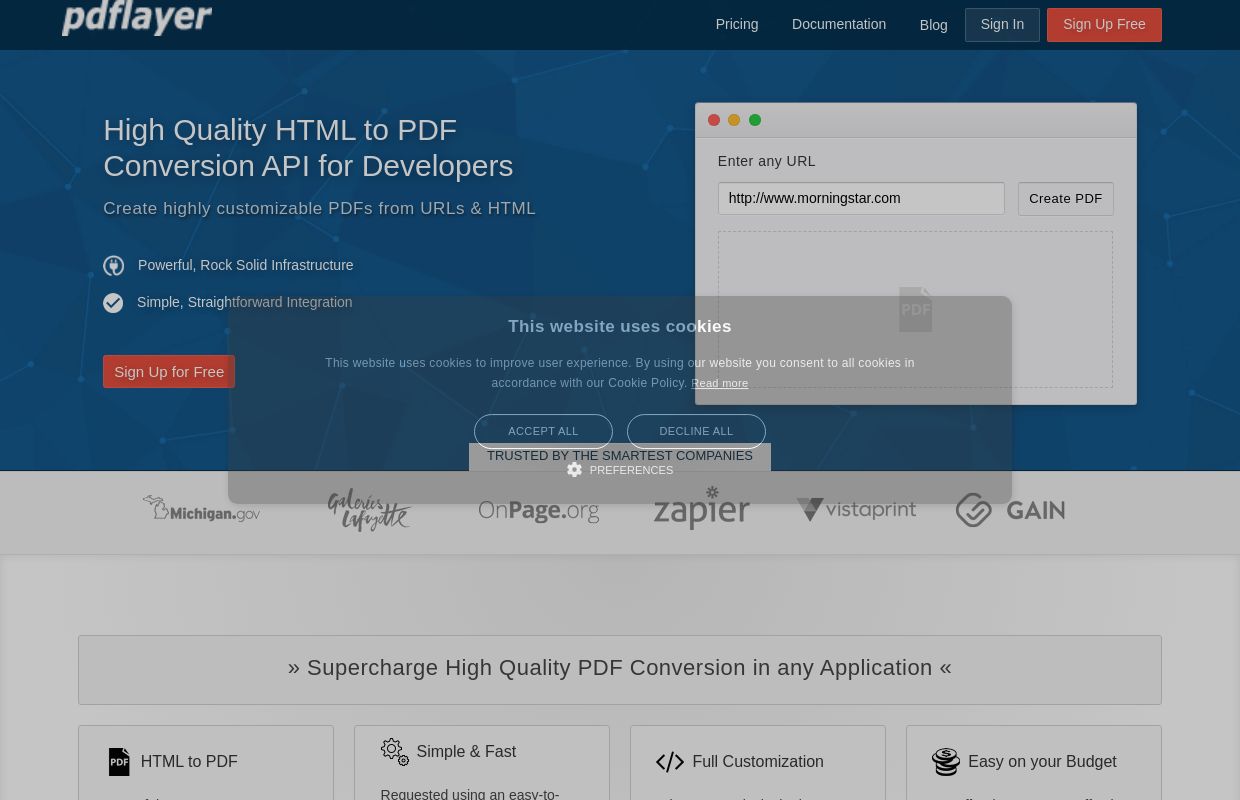The width and height of the screenshot is (1240, 800).
Task: Click the Vistaprint logo
Action: (x=856, y=509)
